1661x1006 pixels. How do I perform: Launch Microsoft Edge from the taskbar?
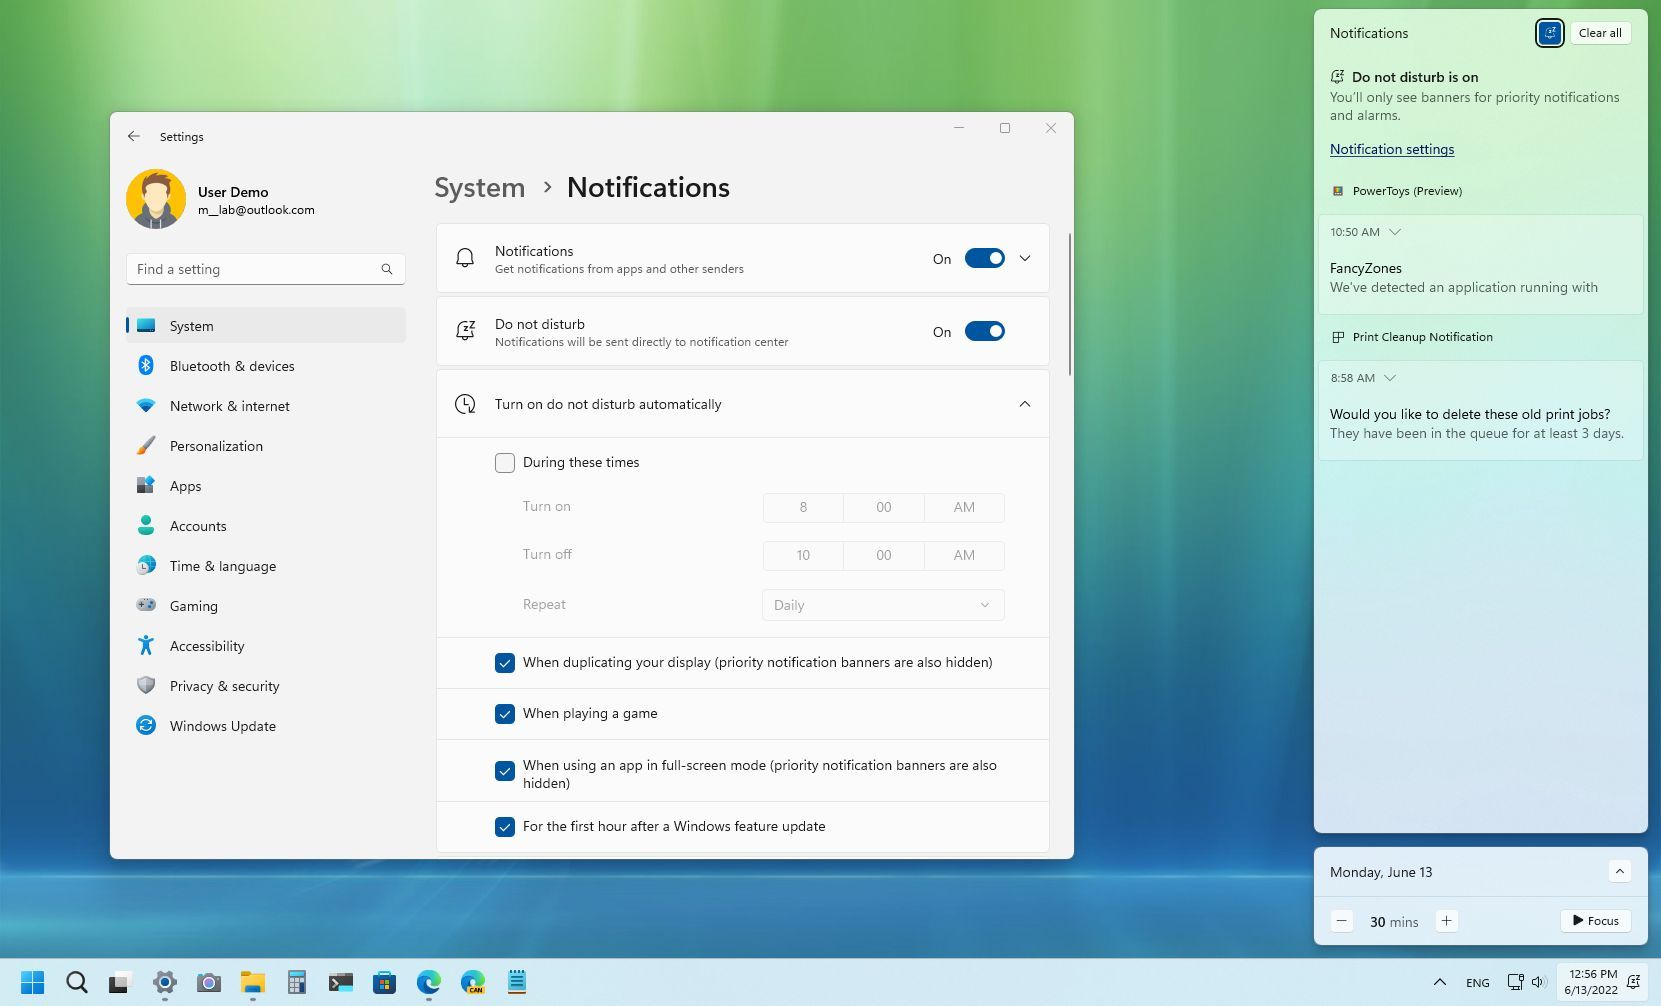pyautogui.click(x=429, y=982)
